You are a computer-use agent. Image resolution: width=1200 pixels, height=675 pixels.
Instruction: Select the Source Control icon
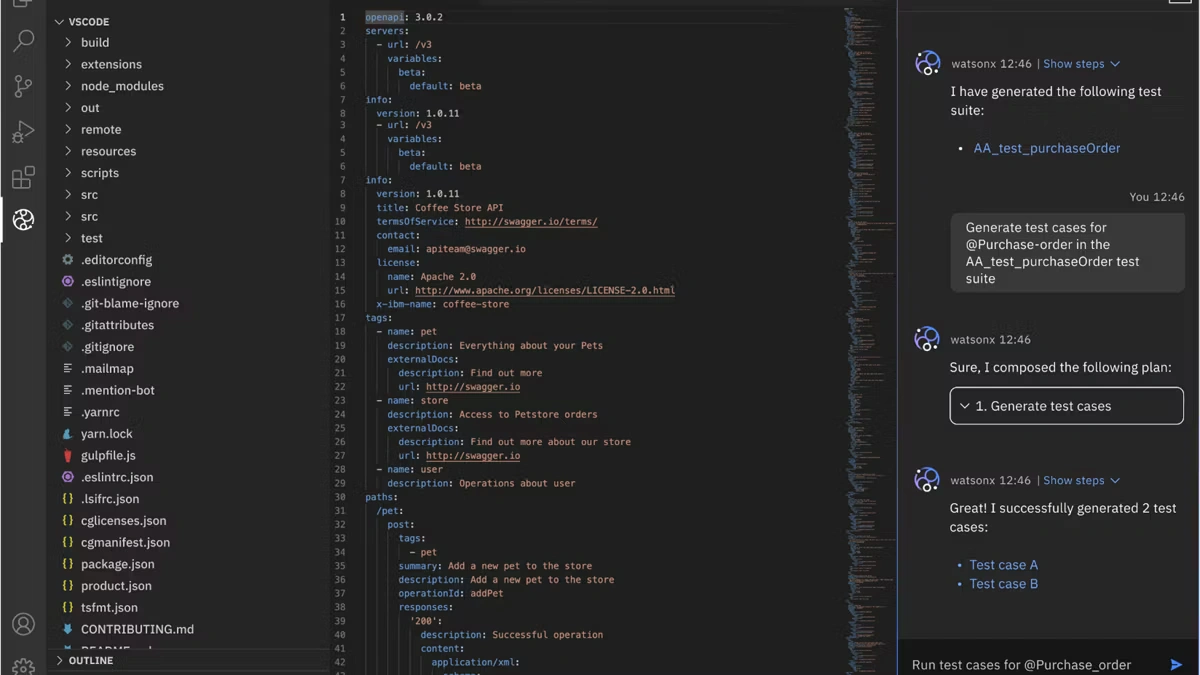click(x=23, y=86)
